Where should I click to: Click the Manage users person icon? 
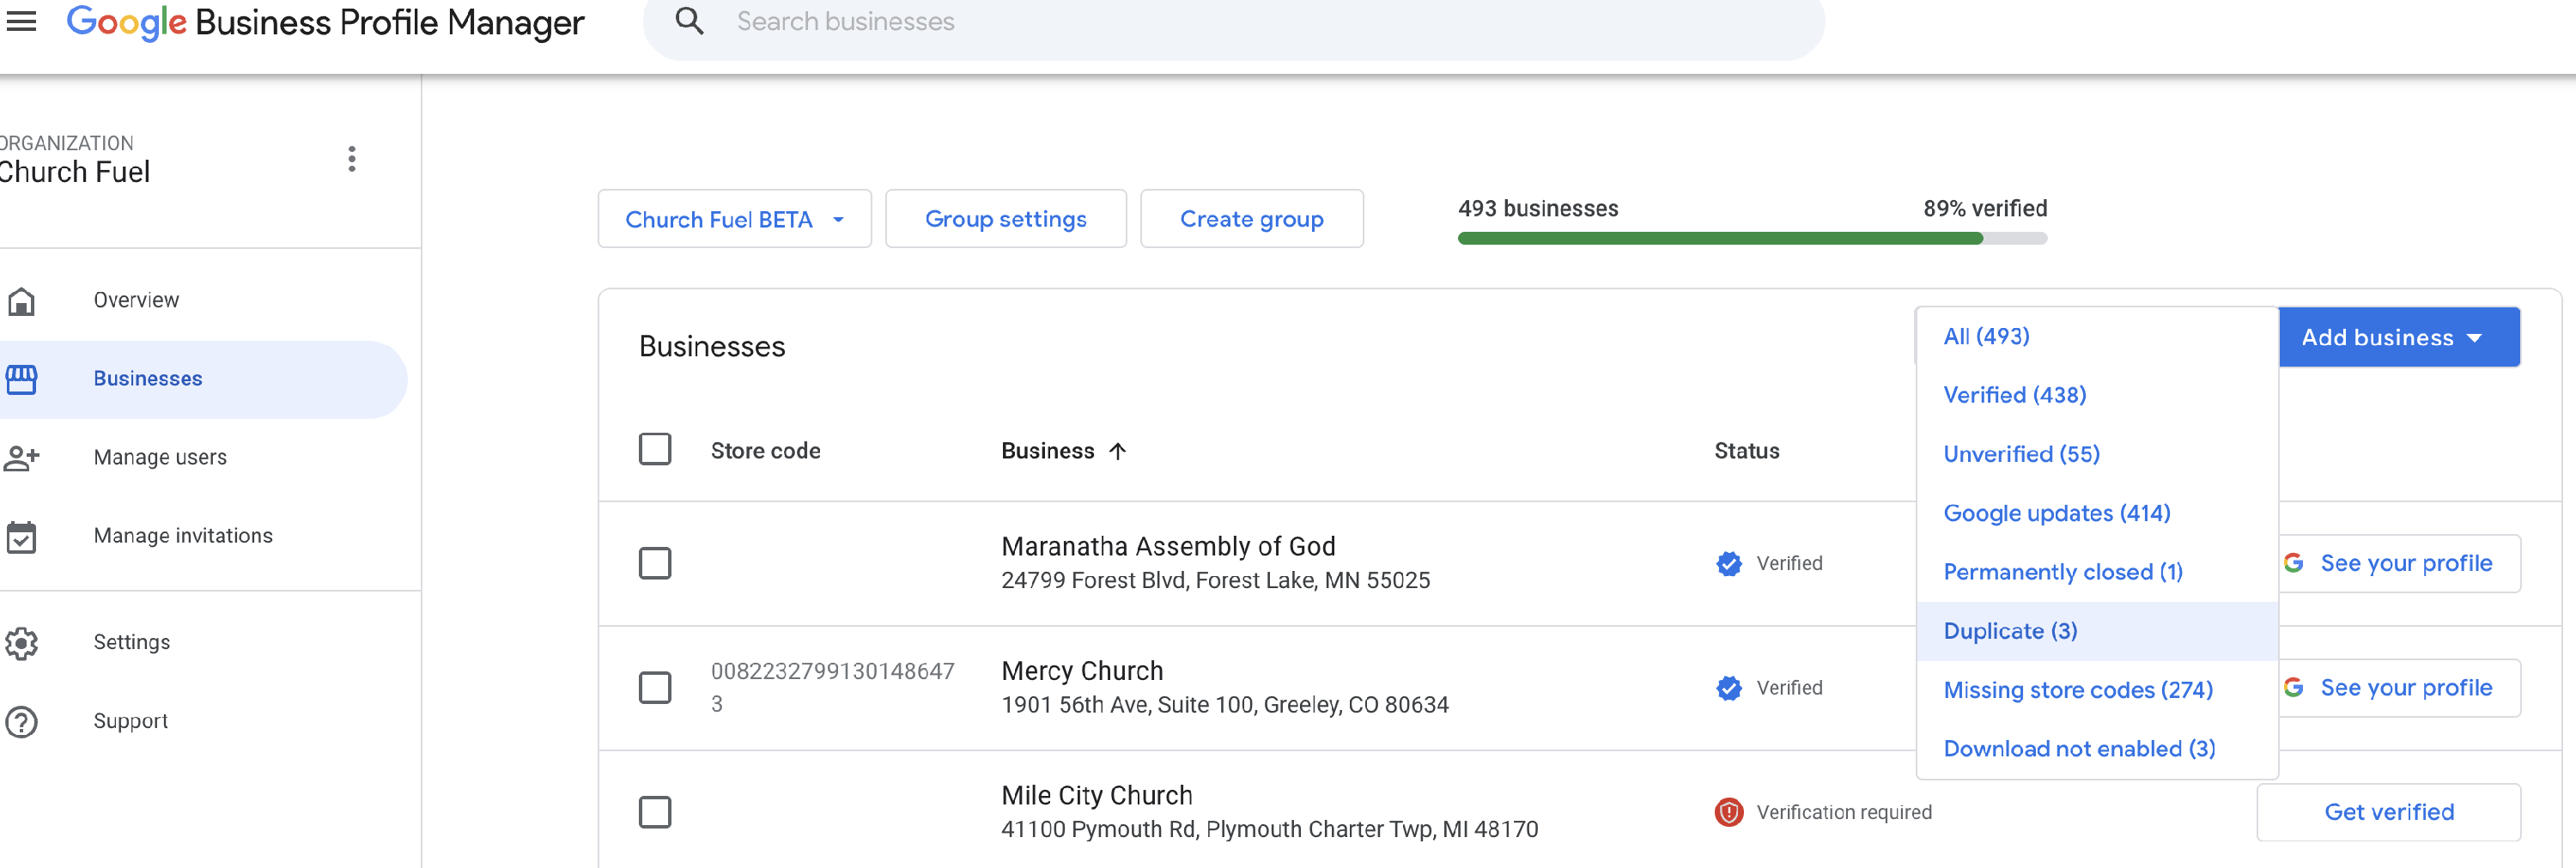(x=21, y=458)
